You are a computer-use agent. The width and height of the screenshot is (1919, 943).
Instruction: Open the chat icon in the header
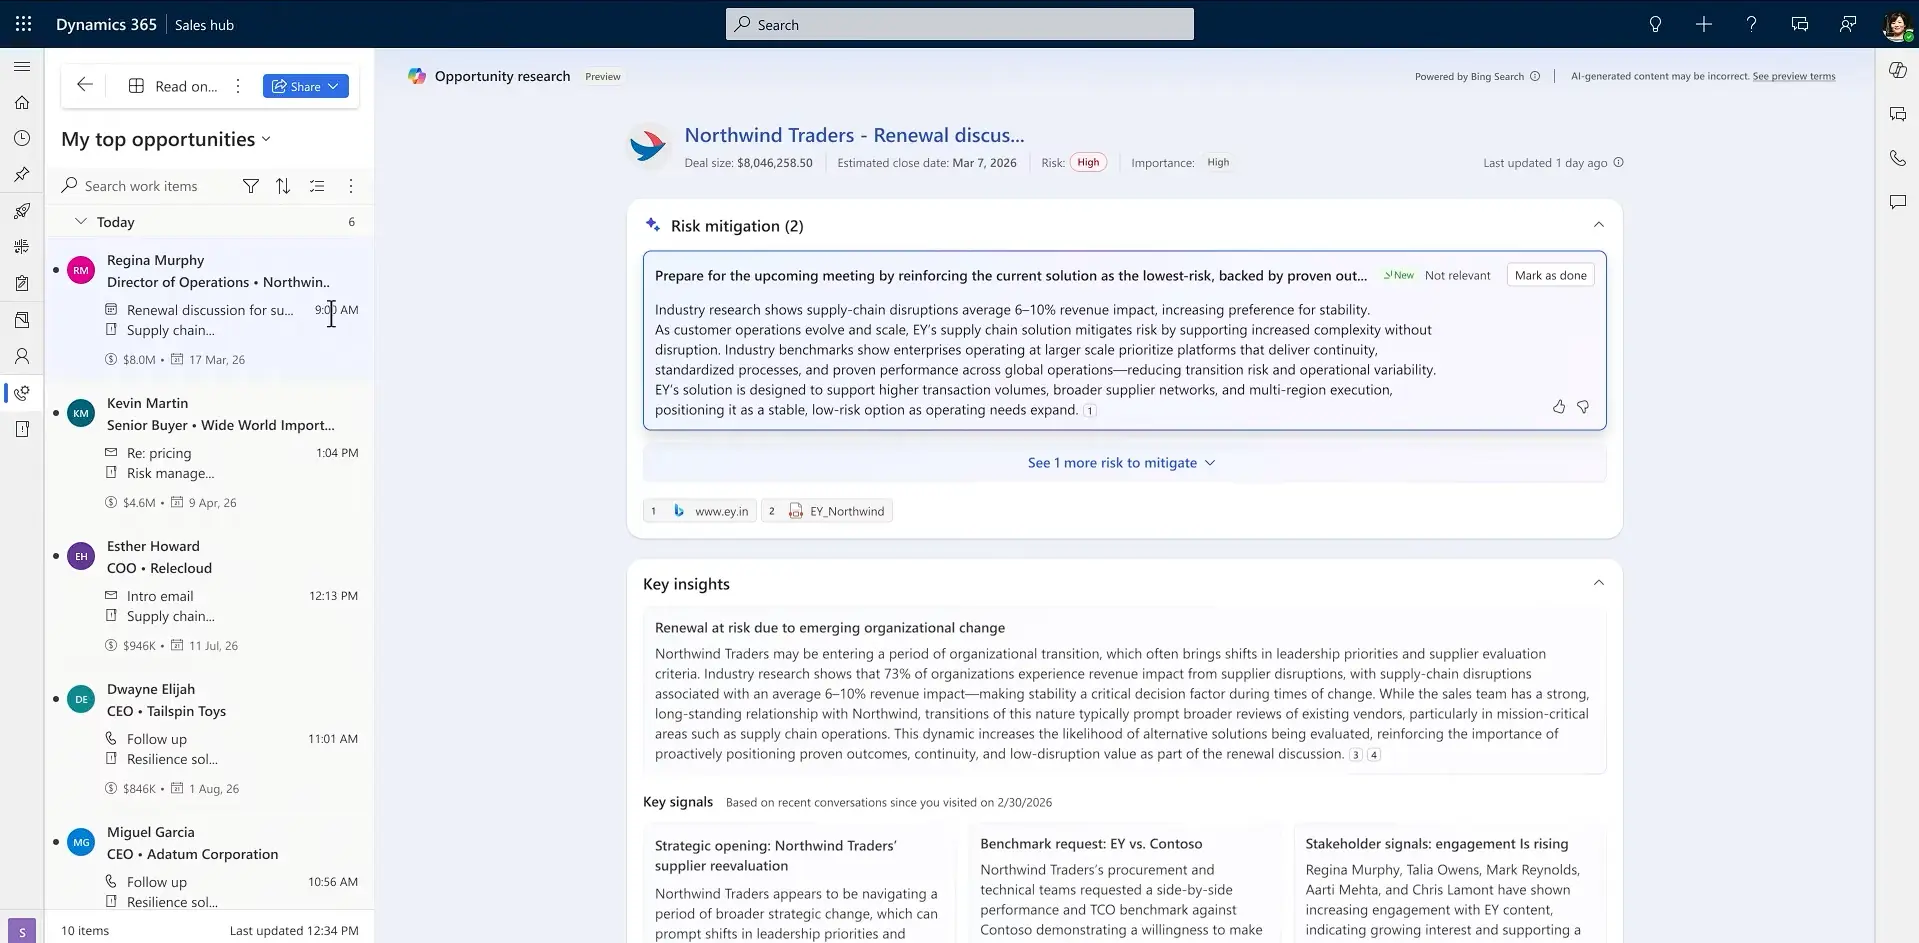[1799, 24]
